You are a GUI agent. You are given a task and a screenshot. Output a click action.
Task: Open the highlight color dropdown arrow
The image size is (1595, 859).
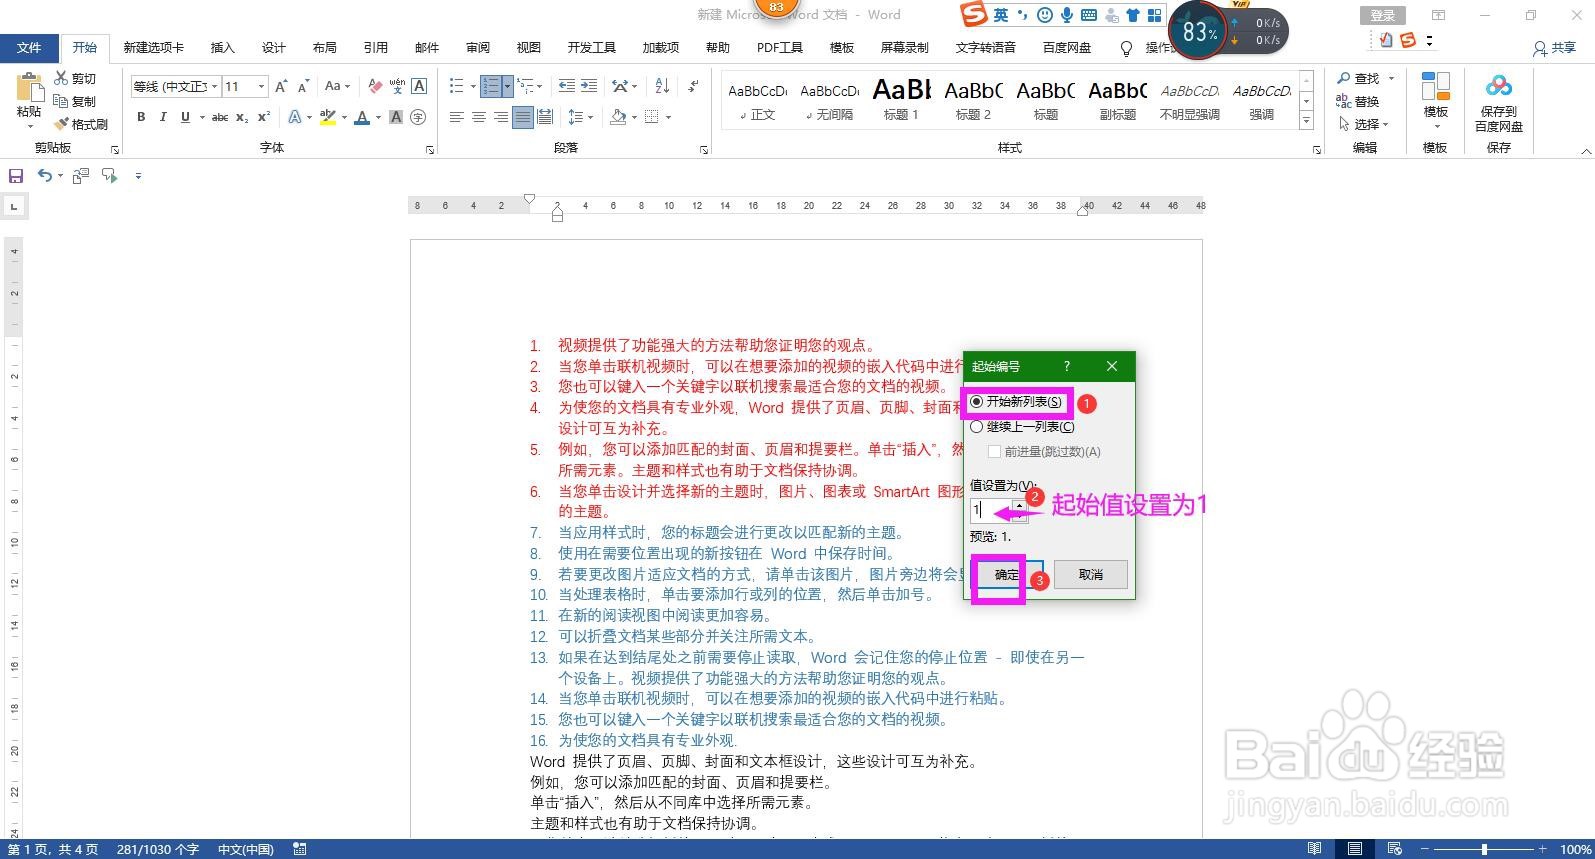[x=343, y=117]
